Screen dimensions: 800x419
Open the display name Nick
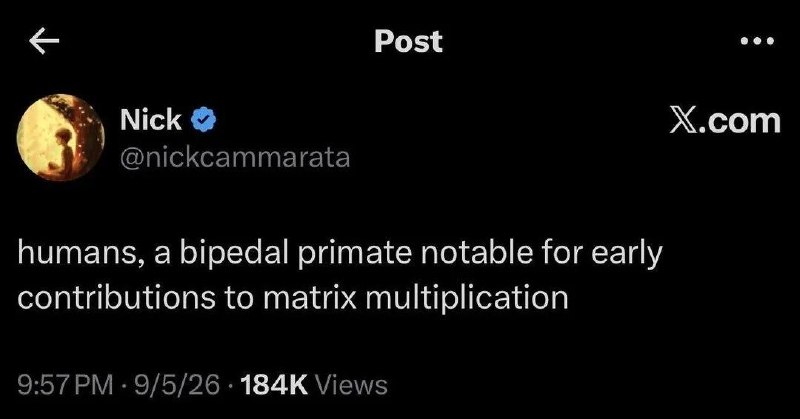[x=151, y=119]
